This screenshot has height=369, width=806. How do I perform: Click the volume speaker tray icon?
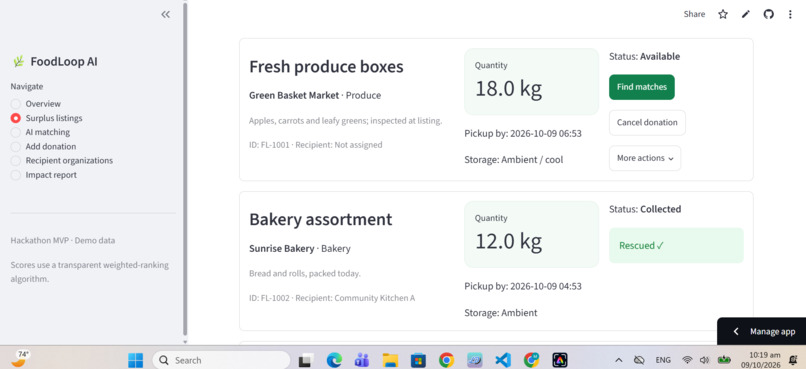click(704, 360)
